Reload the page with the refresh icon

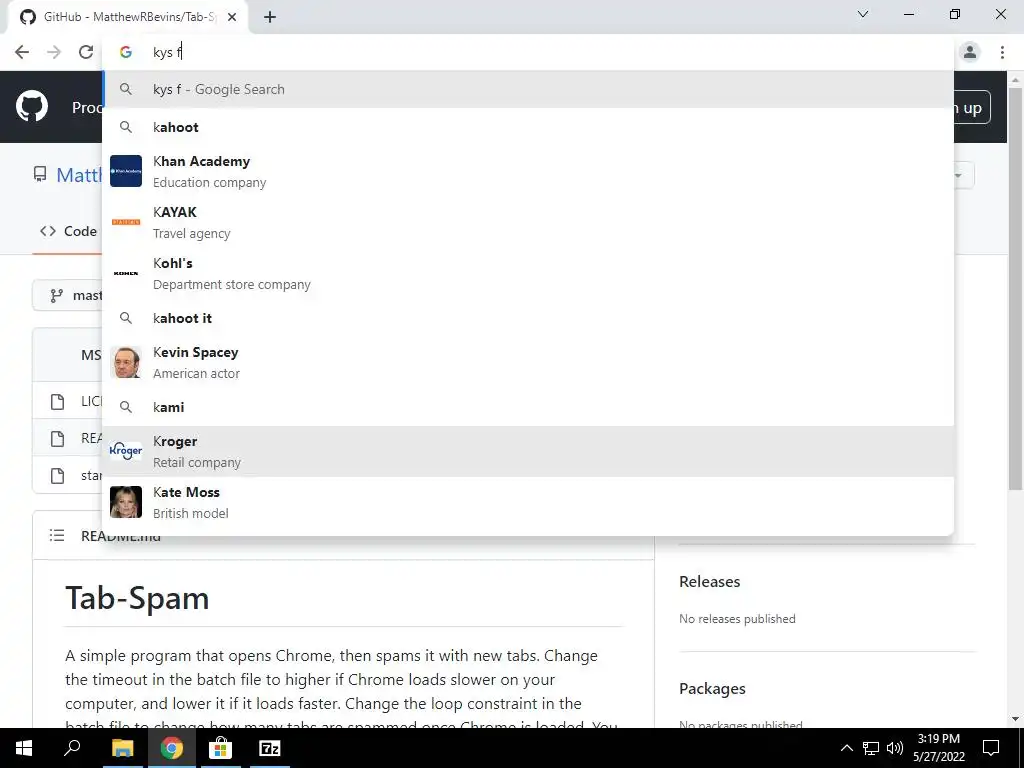[86, 52]
